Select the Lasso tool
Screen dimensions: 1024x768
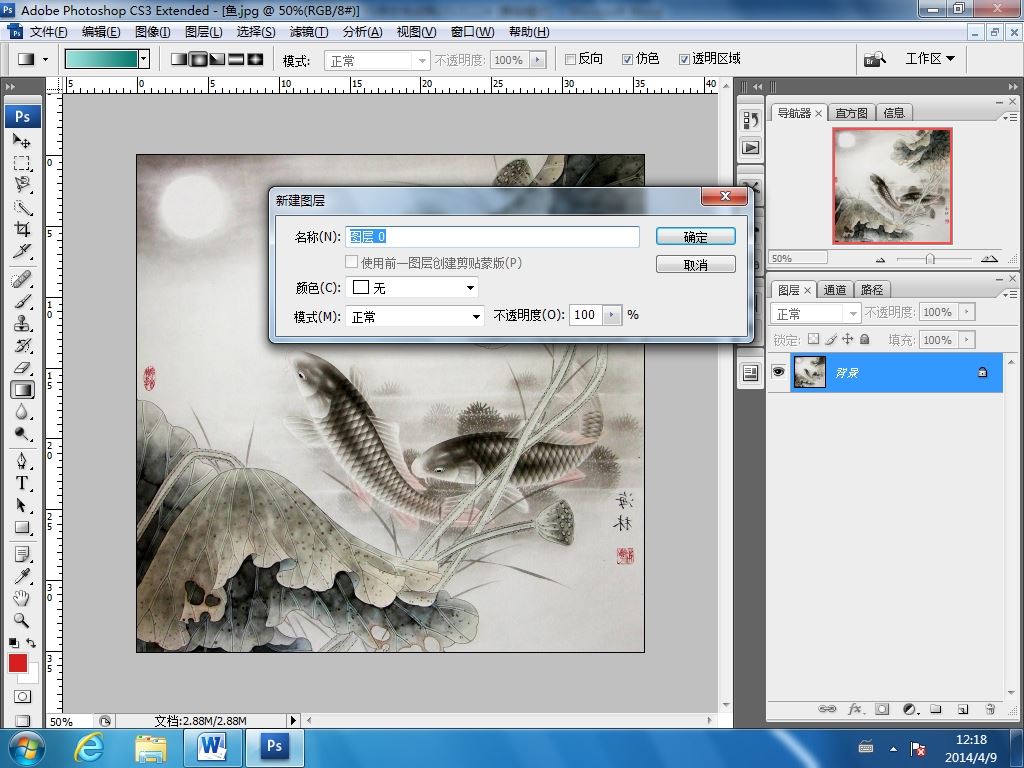point(22,185)
